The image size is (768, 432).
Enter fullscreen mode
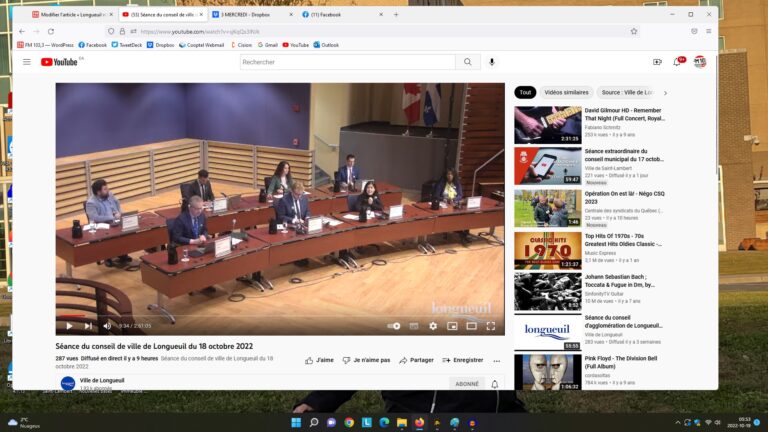tap(491, 326)
